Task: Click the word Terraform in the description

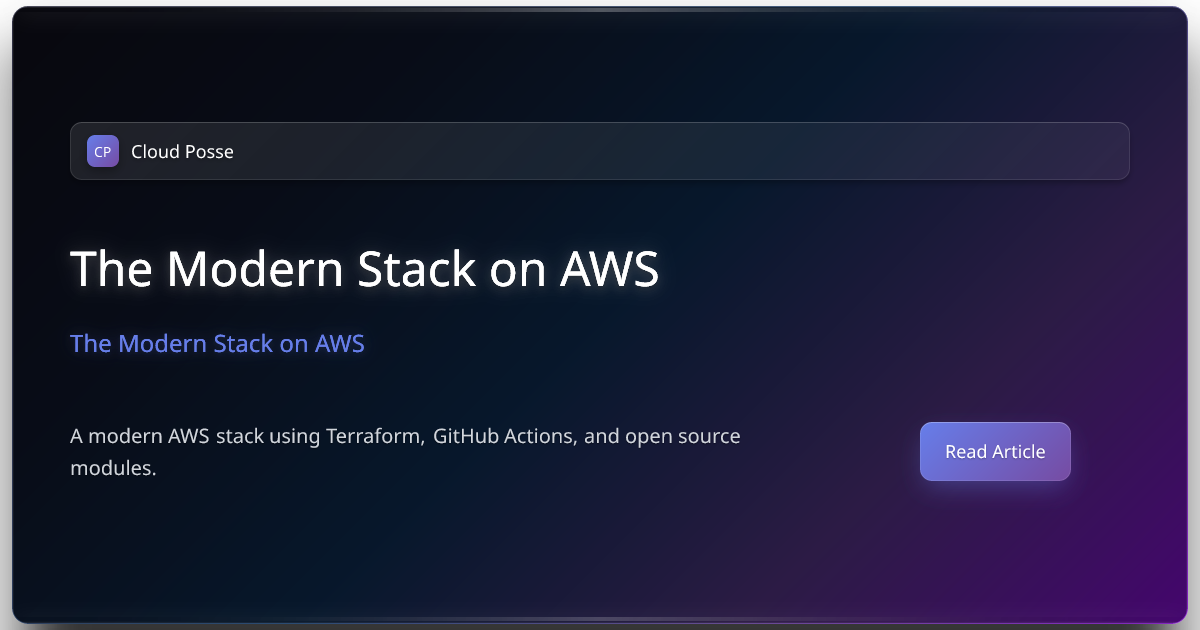Action: click(x=372, y=436)
